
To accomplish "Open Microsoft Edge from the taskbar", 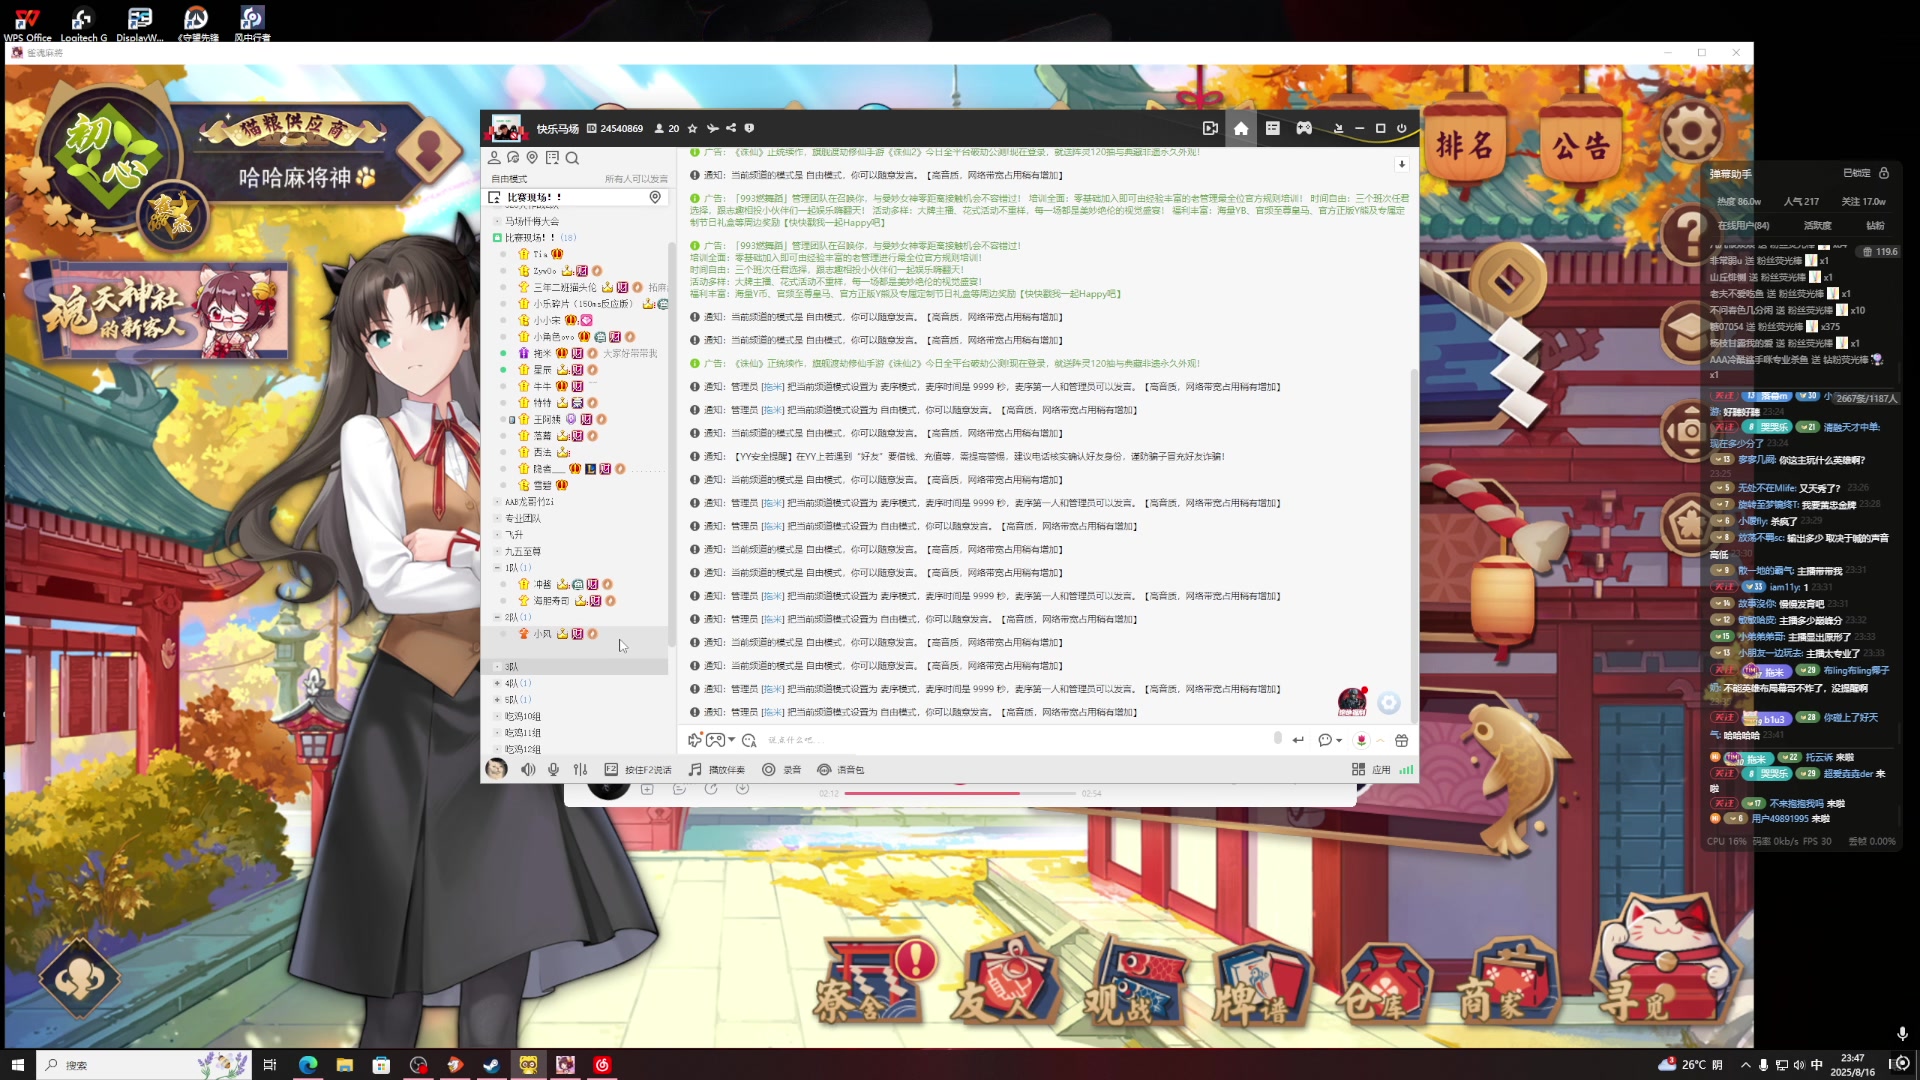I will [307, 1065].
